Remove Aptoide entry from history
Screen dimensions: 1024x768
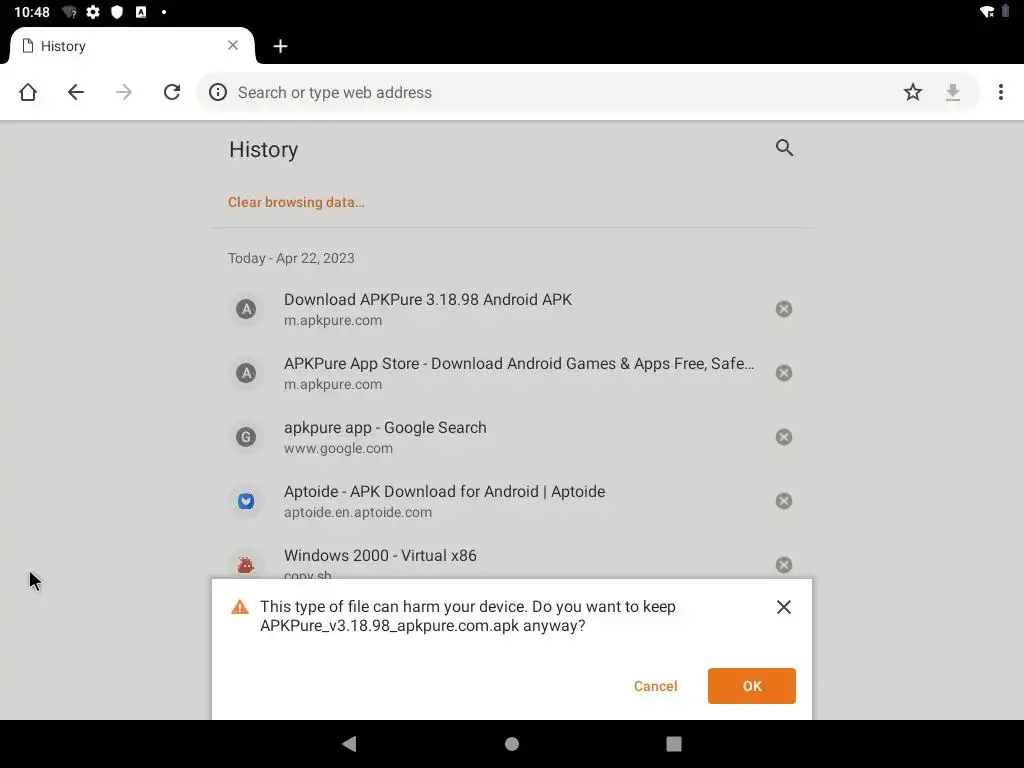[x=784, y=501]
